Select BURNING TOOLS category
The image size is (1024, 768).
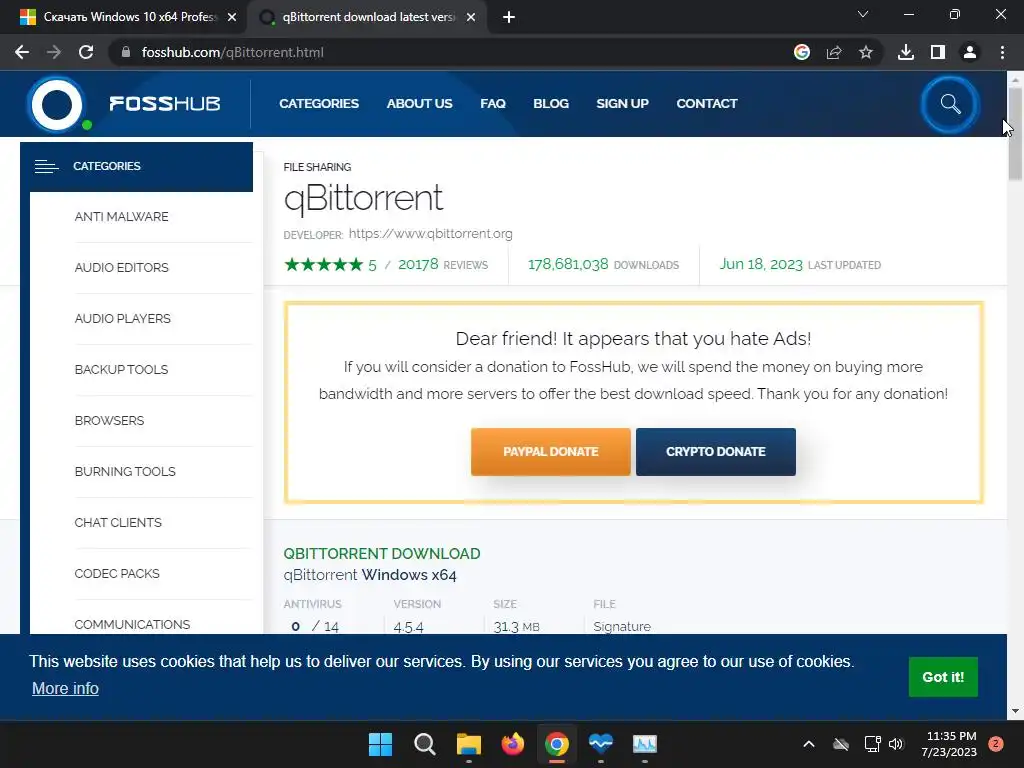click(125, 472)
